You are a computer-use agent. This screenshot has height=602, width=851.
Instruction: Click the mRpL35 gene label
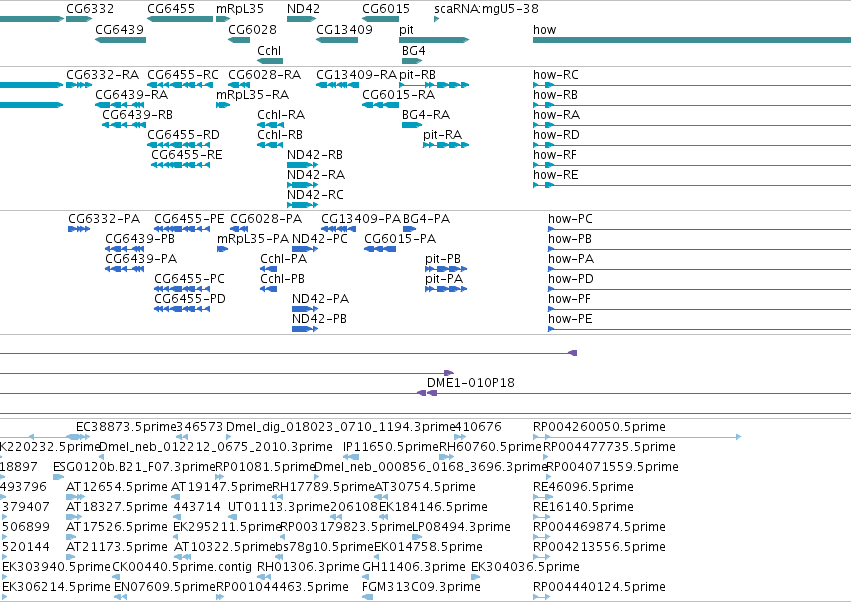point(240,9)
